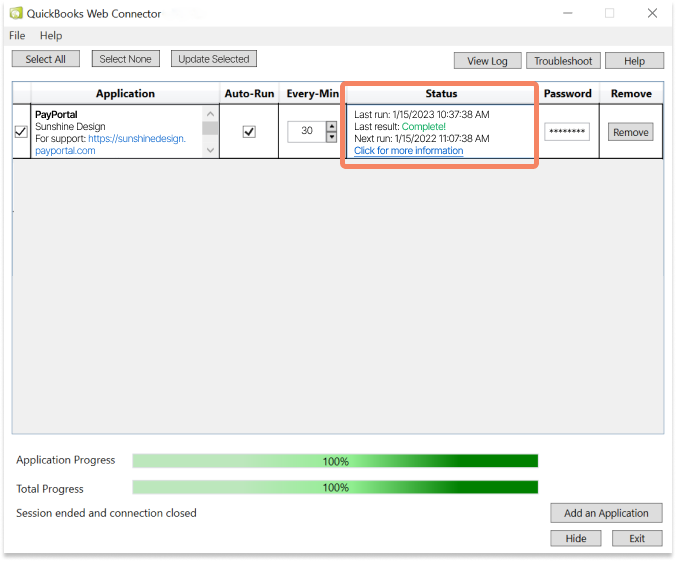Click the Application Progress bar
676x561 pixels.
pos(335,461)
